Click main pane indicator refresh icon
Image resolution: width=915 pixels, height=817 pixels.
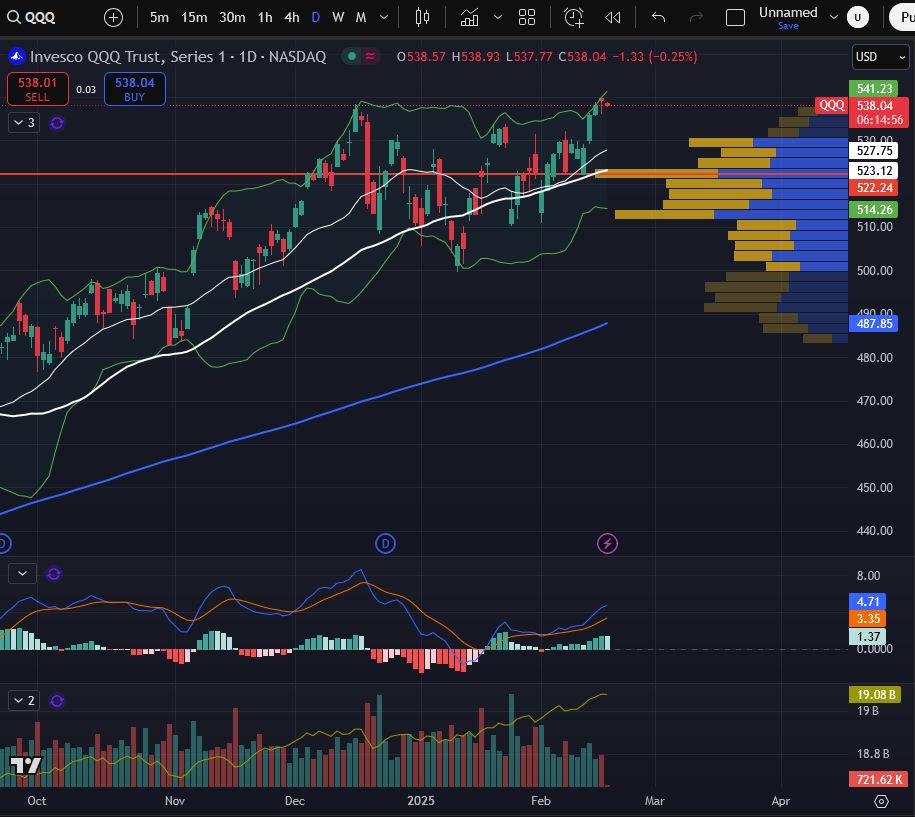click(x=57, y=123)
